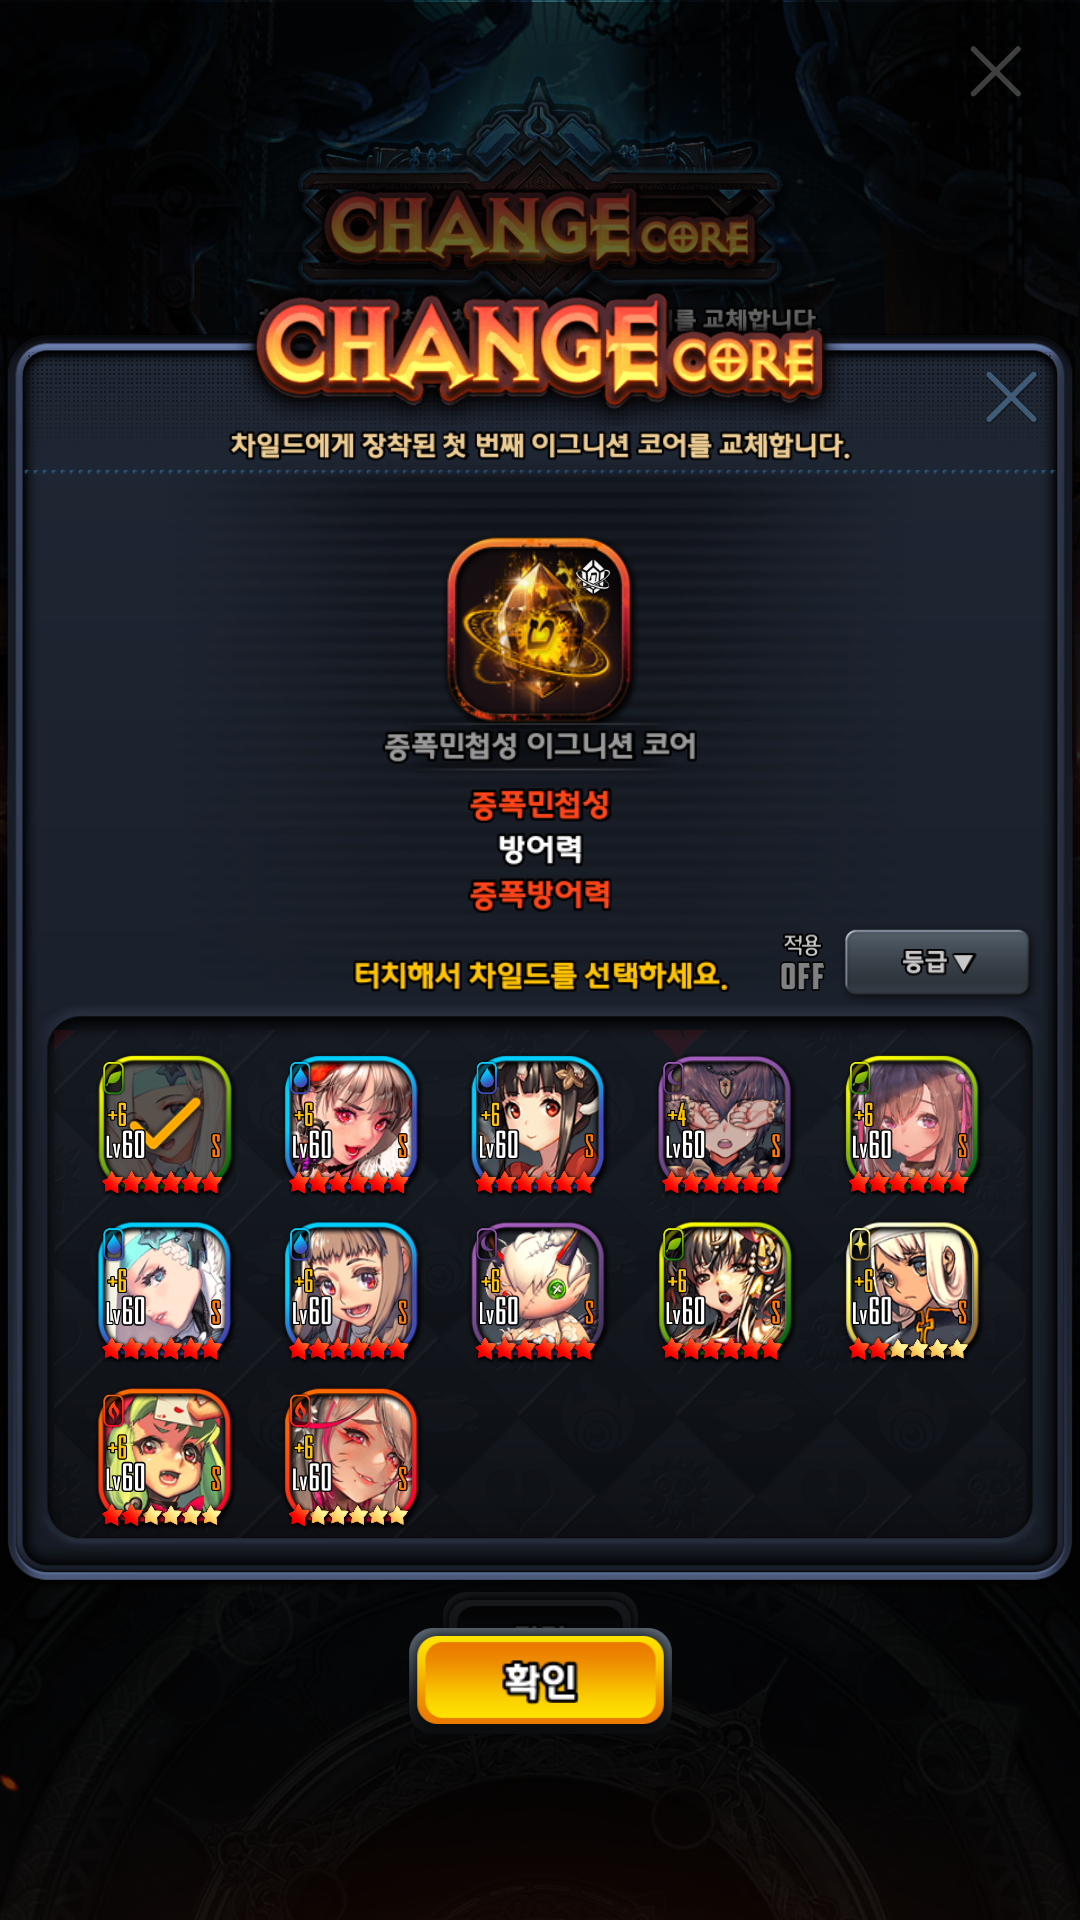Tap the red 증폭민첩성 stat text
Viewport: 1080px width, 1920px height.
[540, 804]
